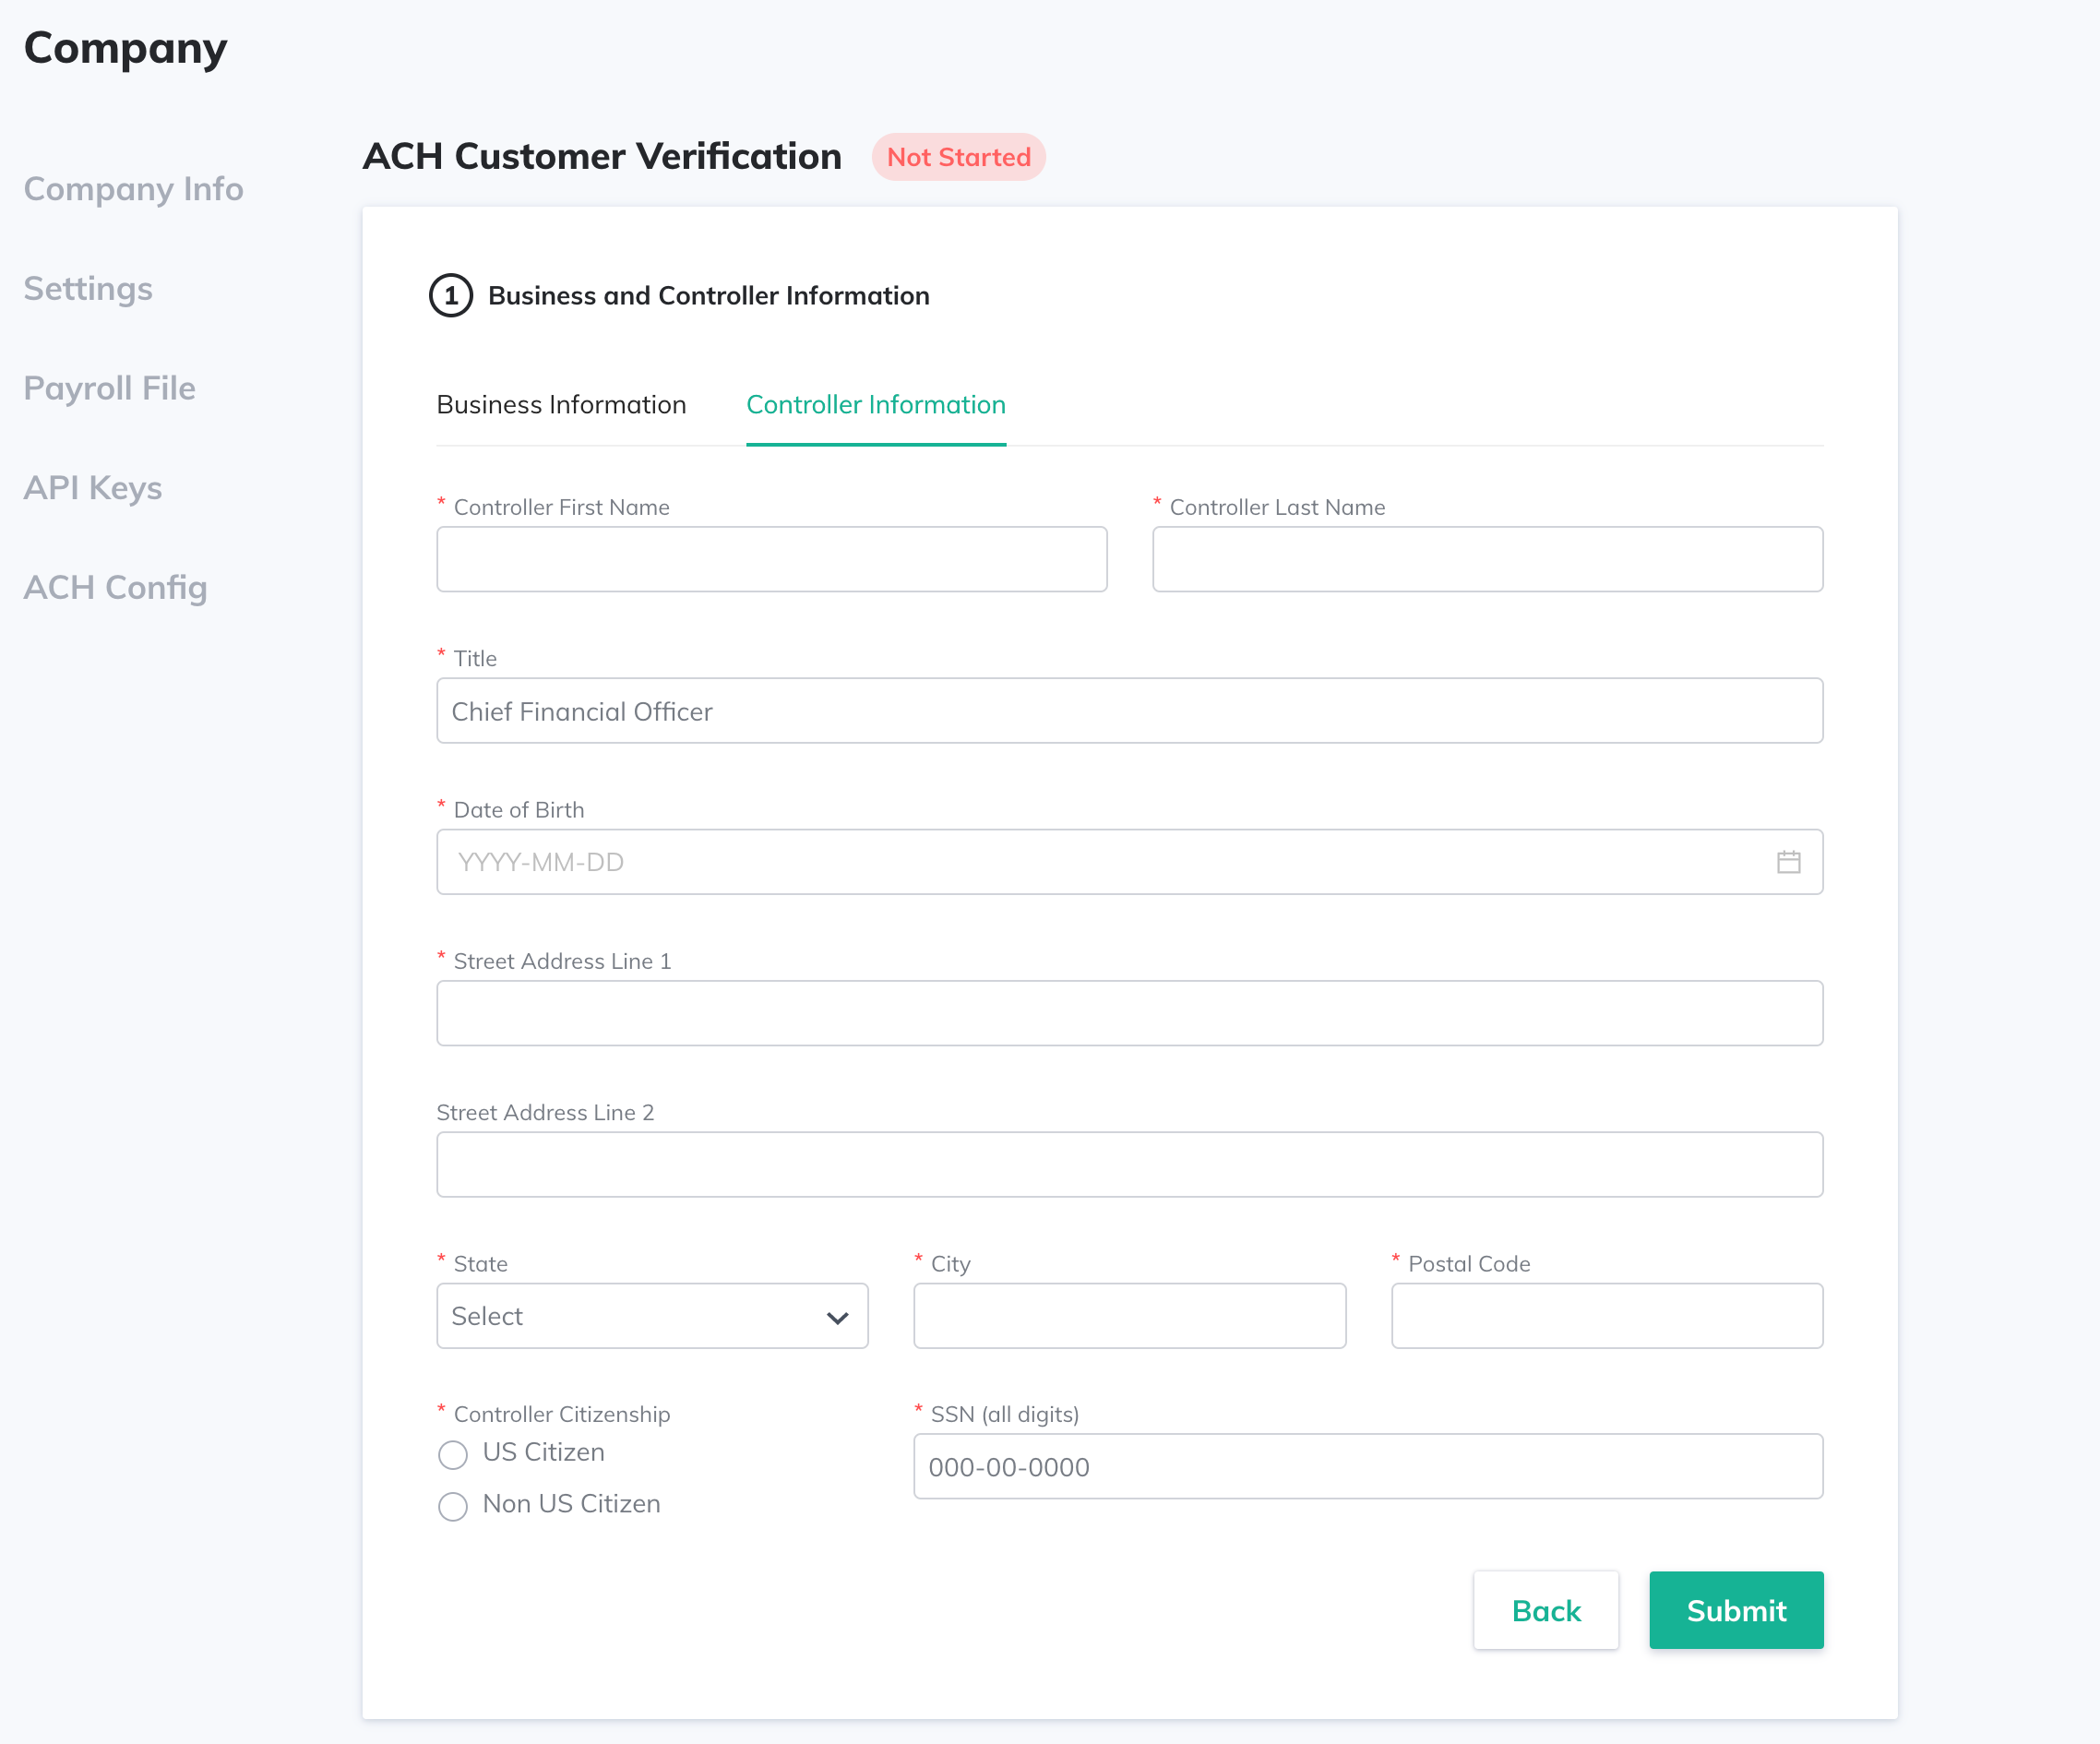The width and height of the screenshot is (2100, 1744).
Task: Expand the State dropdown
Action: 640,1316
